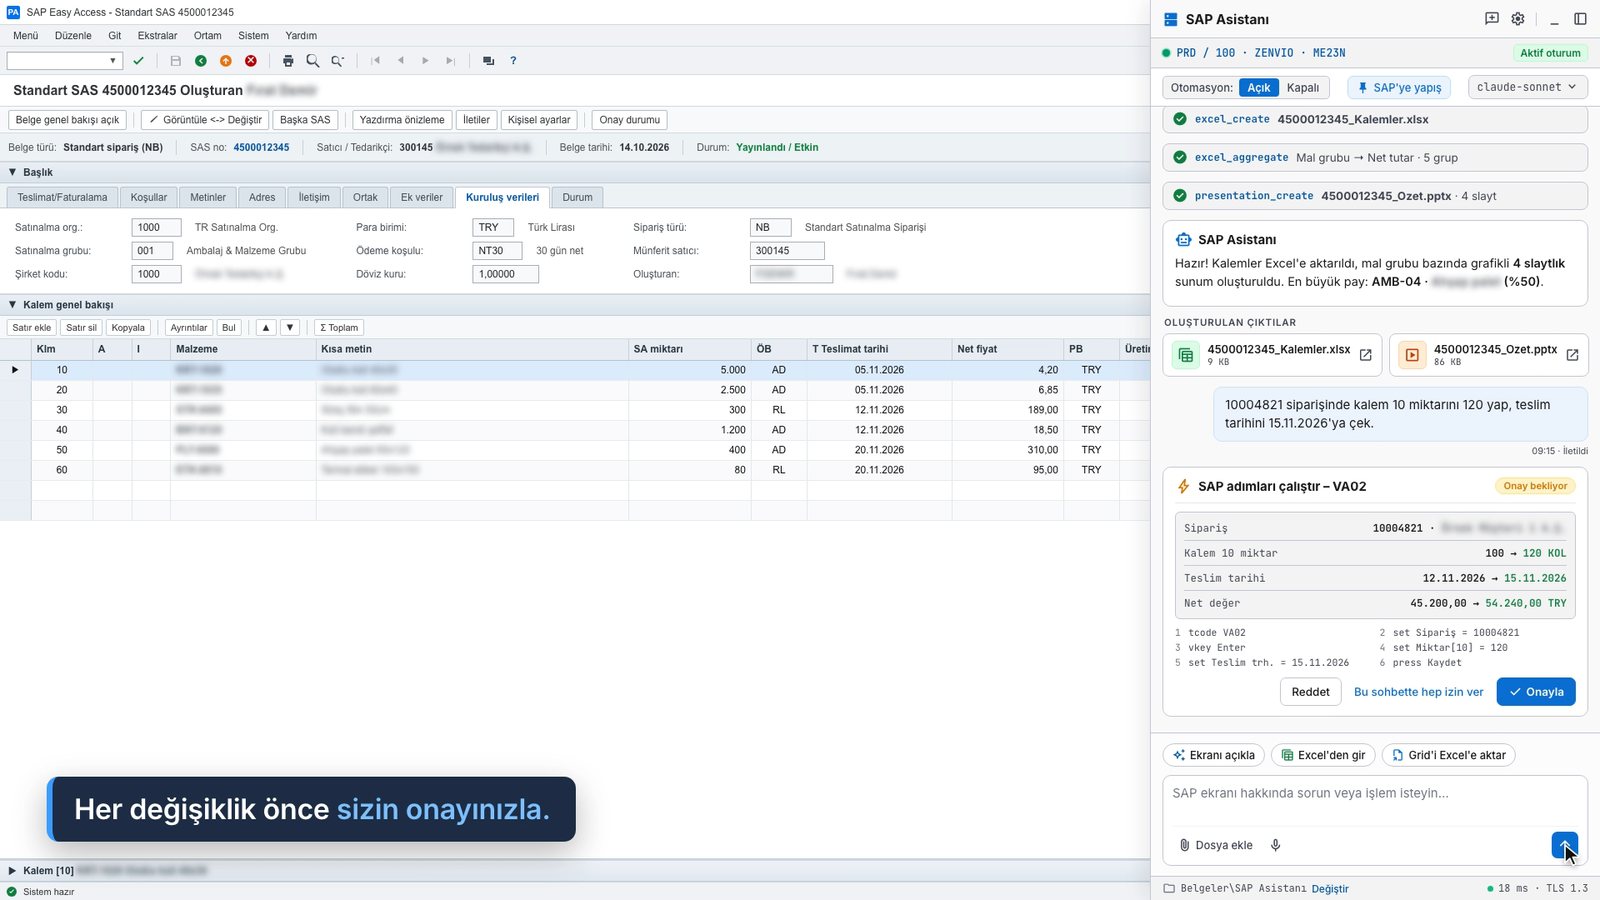
Task: Open the SAP command field dropdown
Action: point(112,61)
